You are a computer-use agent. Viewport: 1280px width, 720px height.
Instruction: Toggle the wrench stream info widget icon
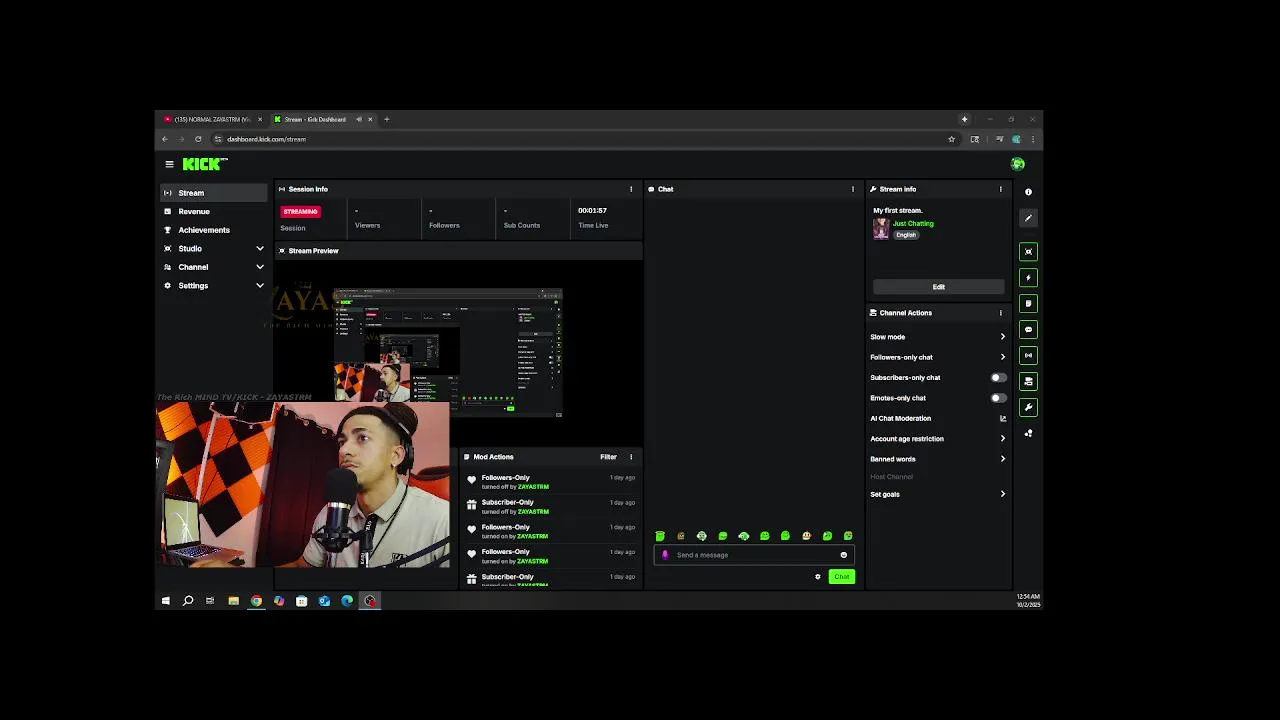click(x=1028, y=408)
